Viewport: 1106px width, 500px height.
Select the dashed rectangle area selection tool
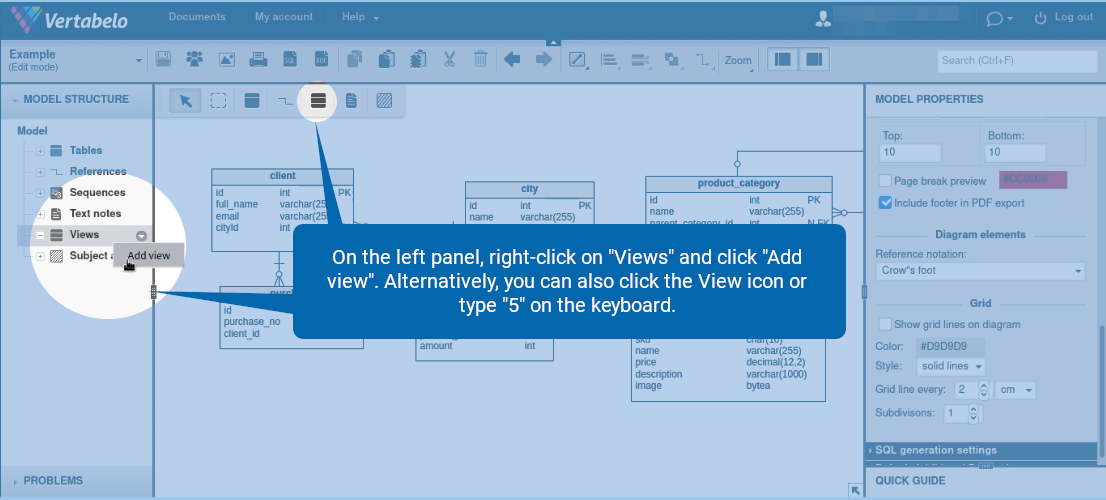[219, 101]
